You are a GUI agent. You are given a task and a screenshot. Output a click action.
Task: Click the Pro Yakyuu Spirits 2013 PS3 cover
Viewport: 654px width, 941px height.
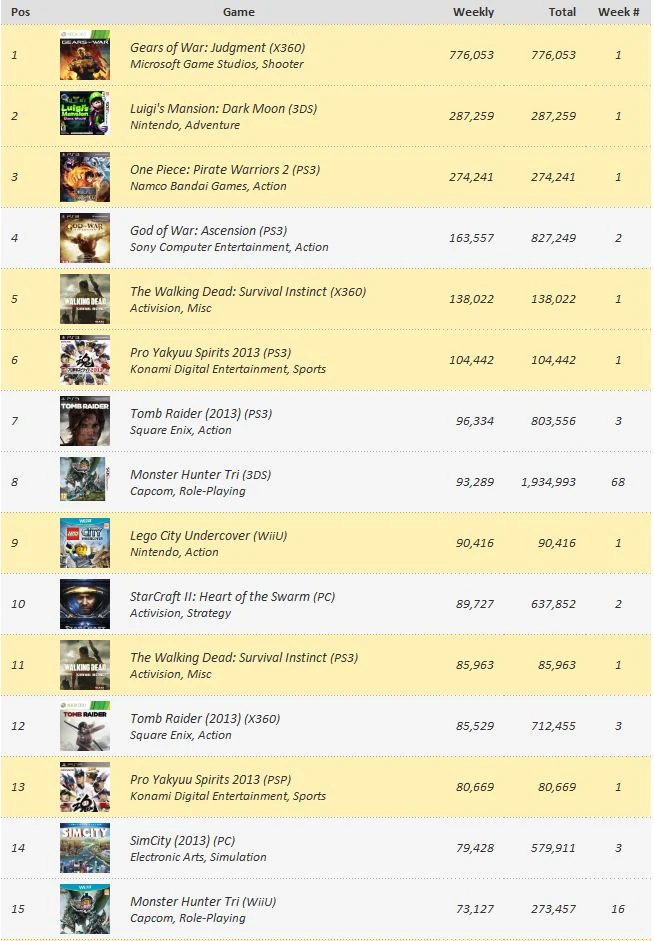click(85, 361)
